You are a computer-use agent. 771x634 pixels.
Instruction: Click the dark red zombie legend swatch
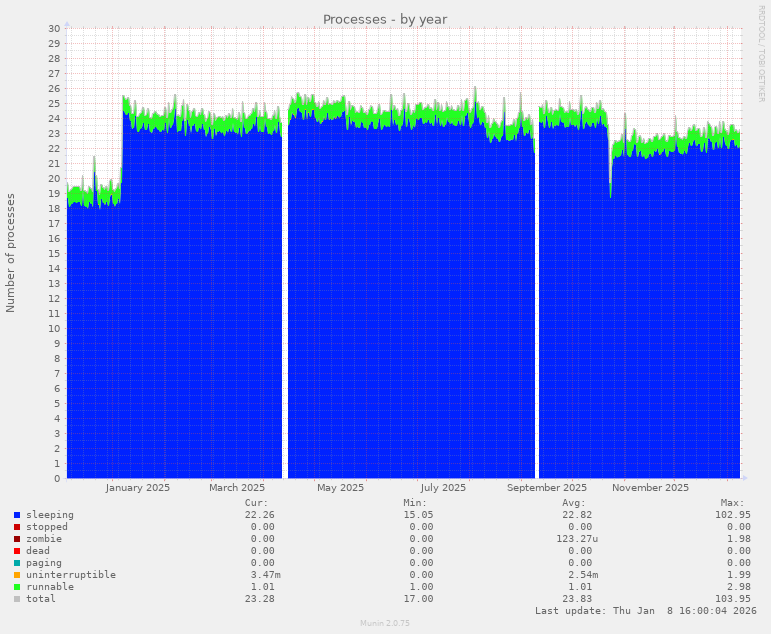point(17,539)
